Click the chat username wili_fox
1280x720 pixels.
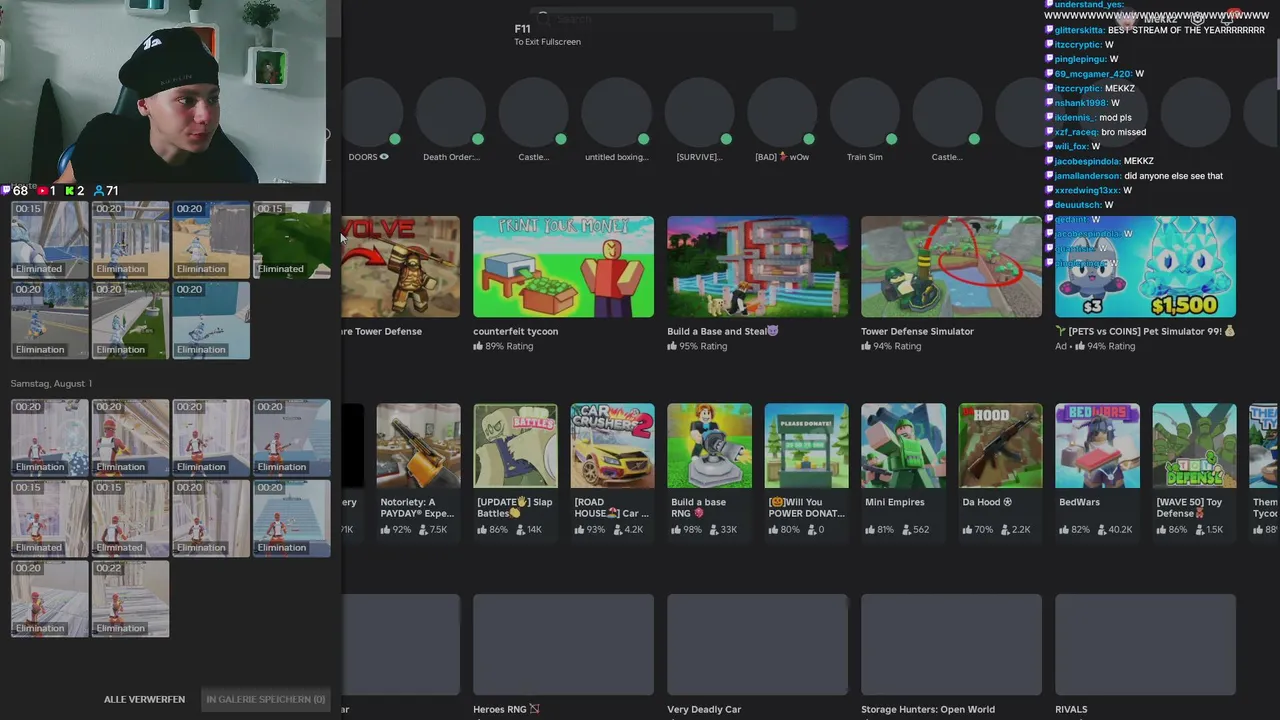coord(1070,147)
